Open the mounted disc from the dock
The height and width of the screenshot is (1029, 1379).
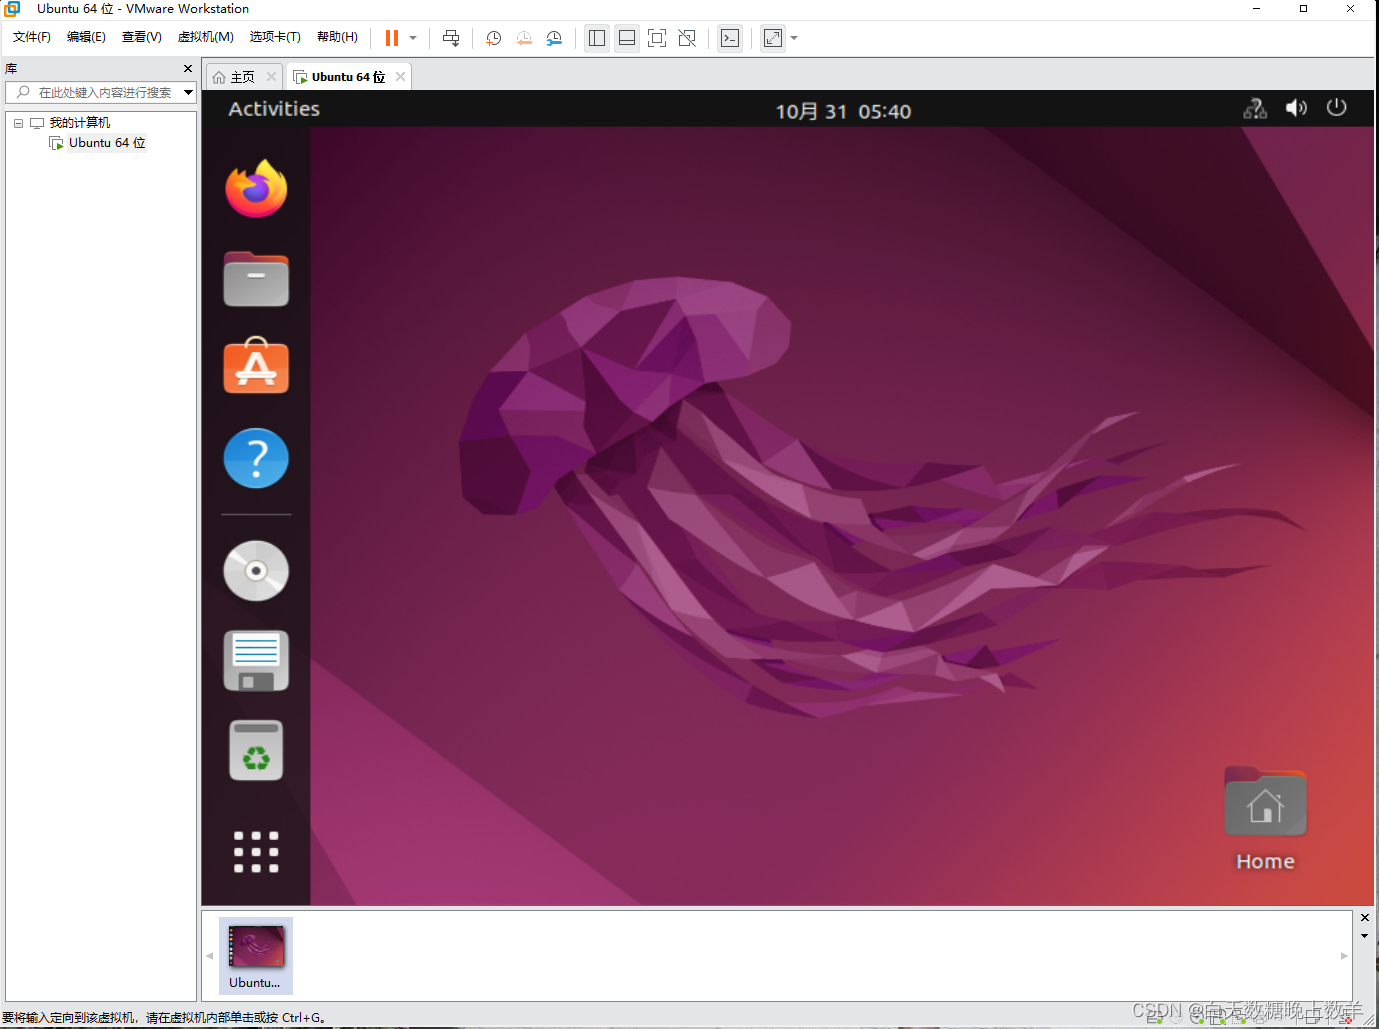click(256, 571)
